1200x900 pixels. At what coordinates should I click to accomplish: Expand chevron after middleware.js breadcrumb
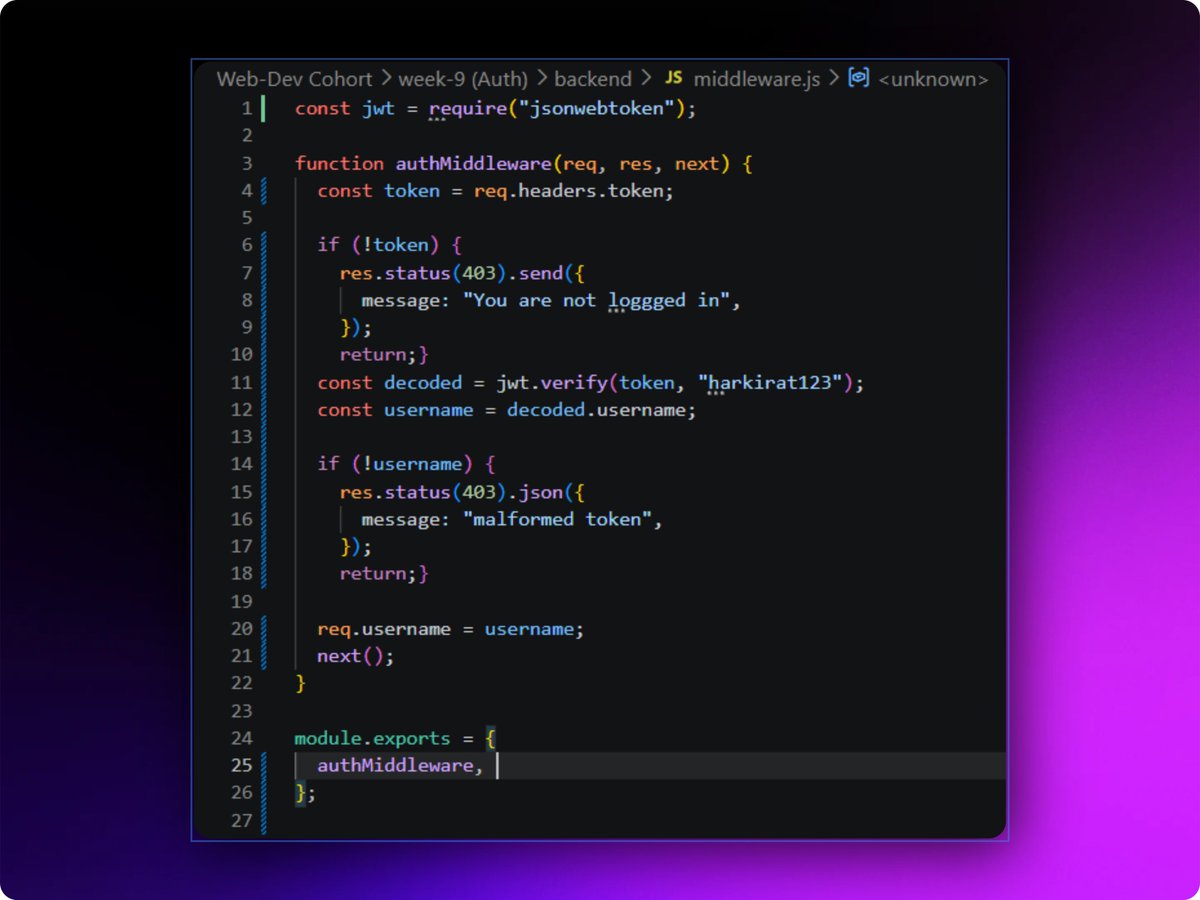(832, 79)
